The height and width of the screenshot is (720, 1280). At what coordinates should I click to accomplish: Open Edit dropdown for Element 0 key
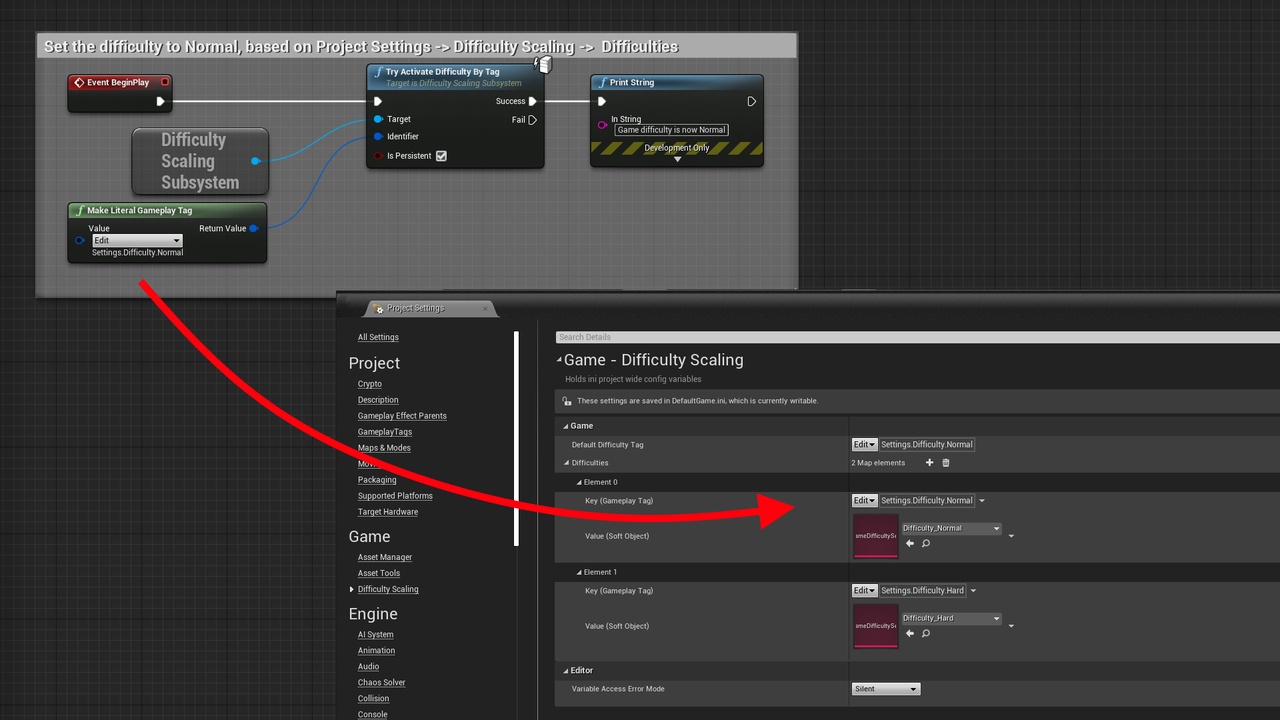[864, 501]
